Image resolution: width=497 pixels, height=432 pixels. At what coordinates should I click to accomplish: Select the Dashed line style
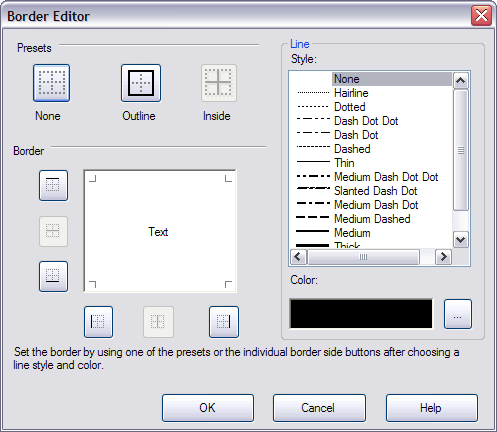[x=371, y=149]
